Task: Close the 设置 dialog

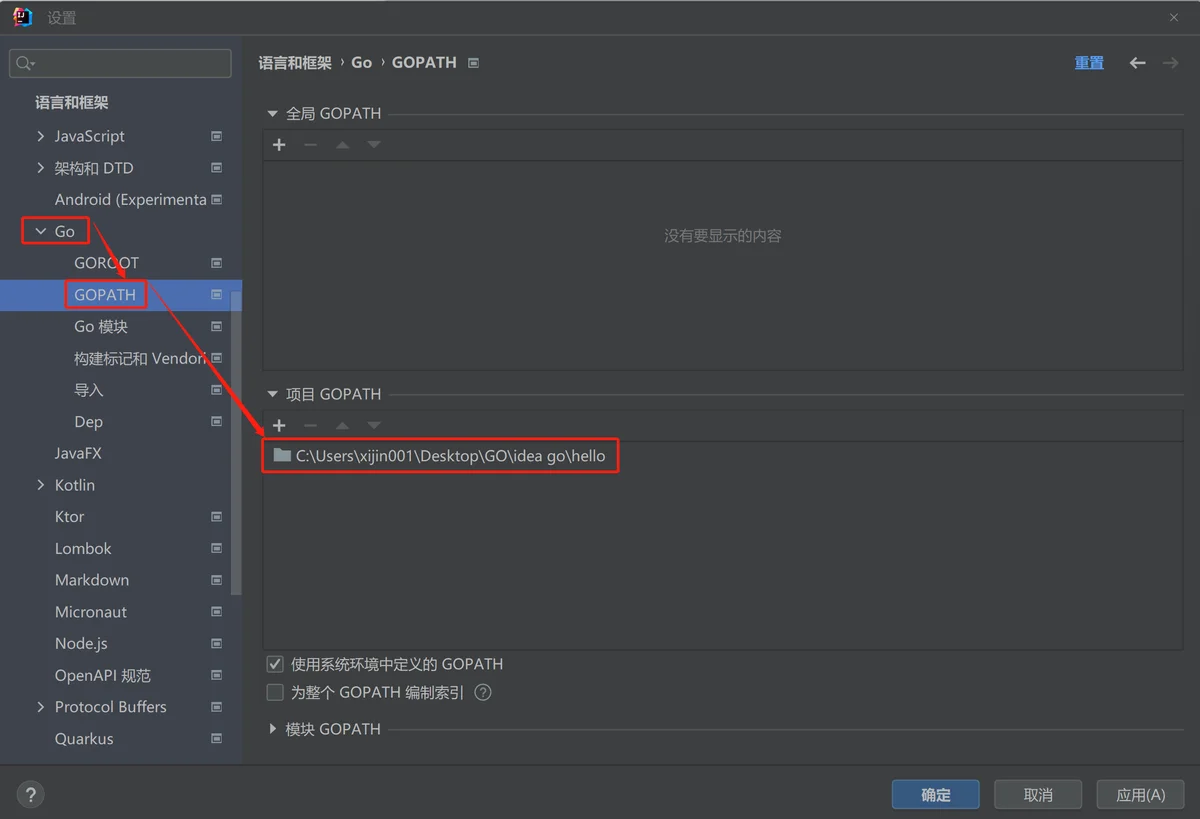Action: 1173,18
